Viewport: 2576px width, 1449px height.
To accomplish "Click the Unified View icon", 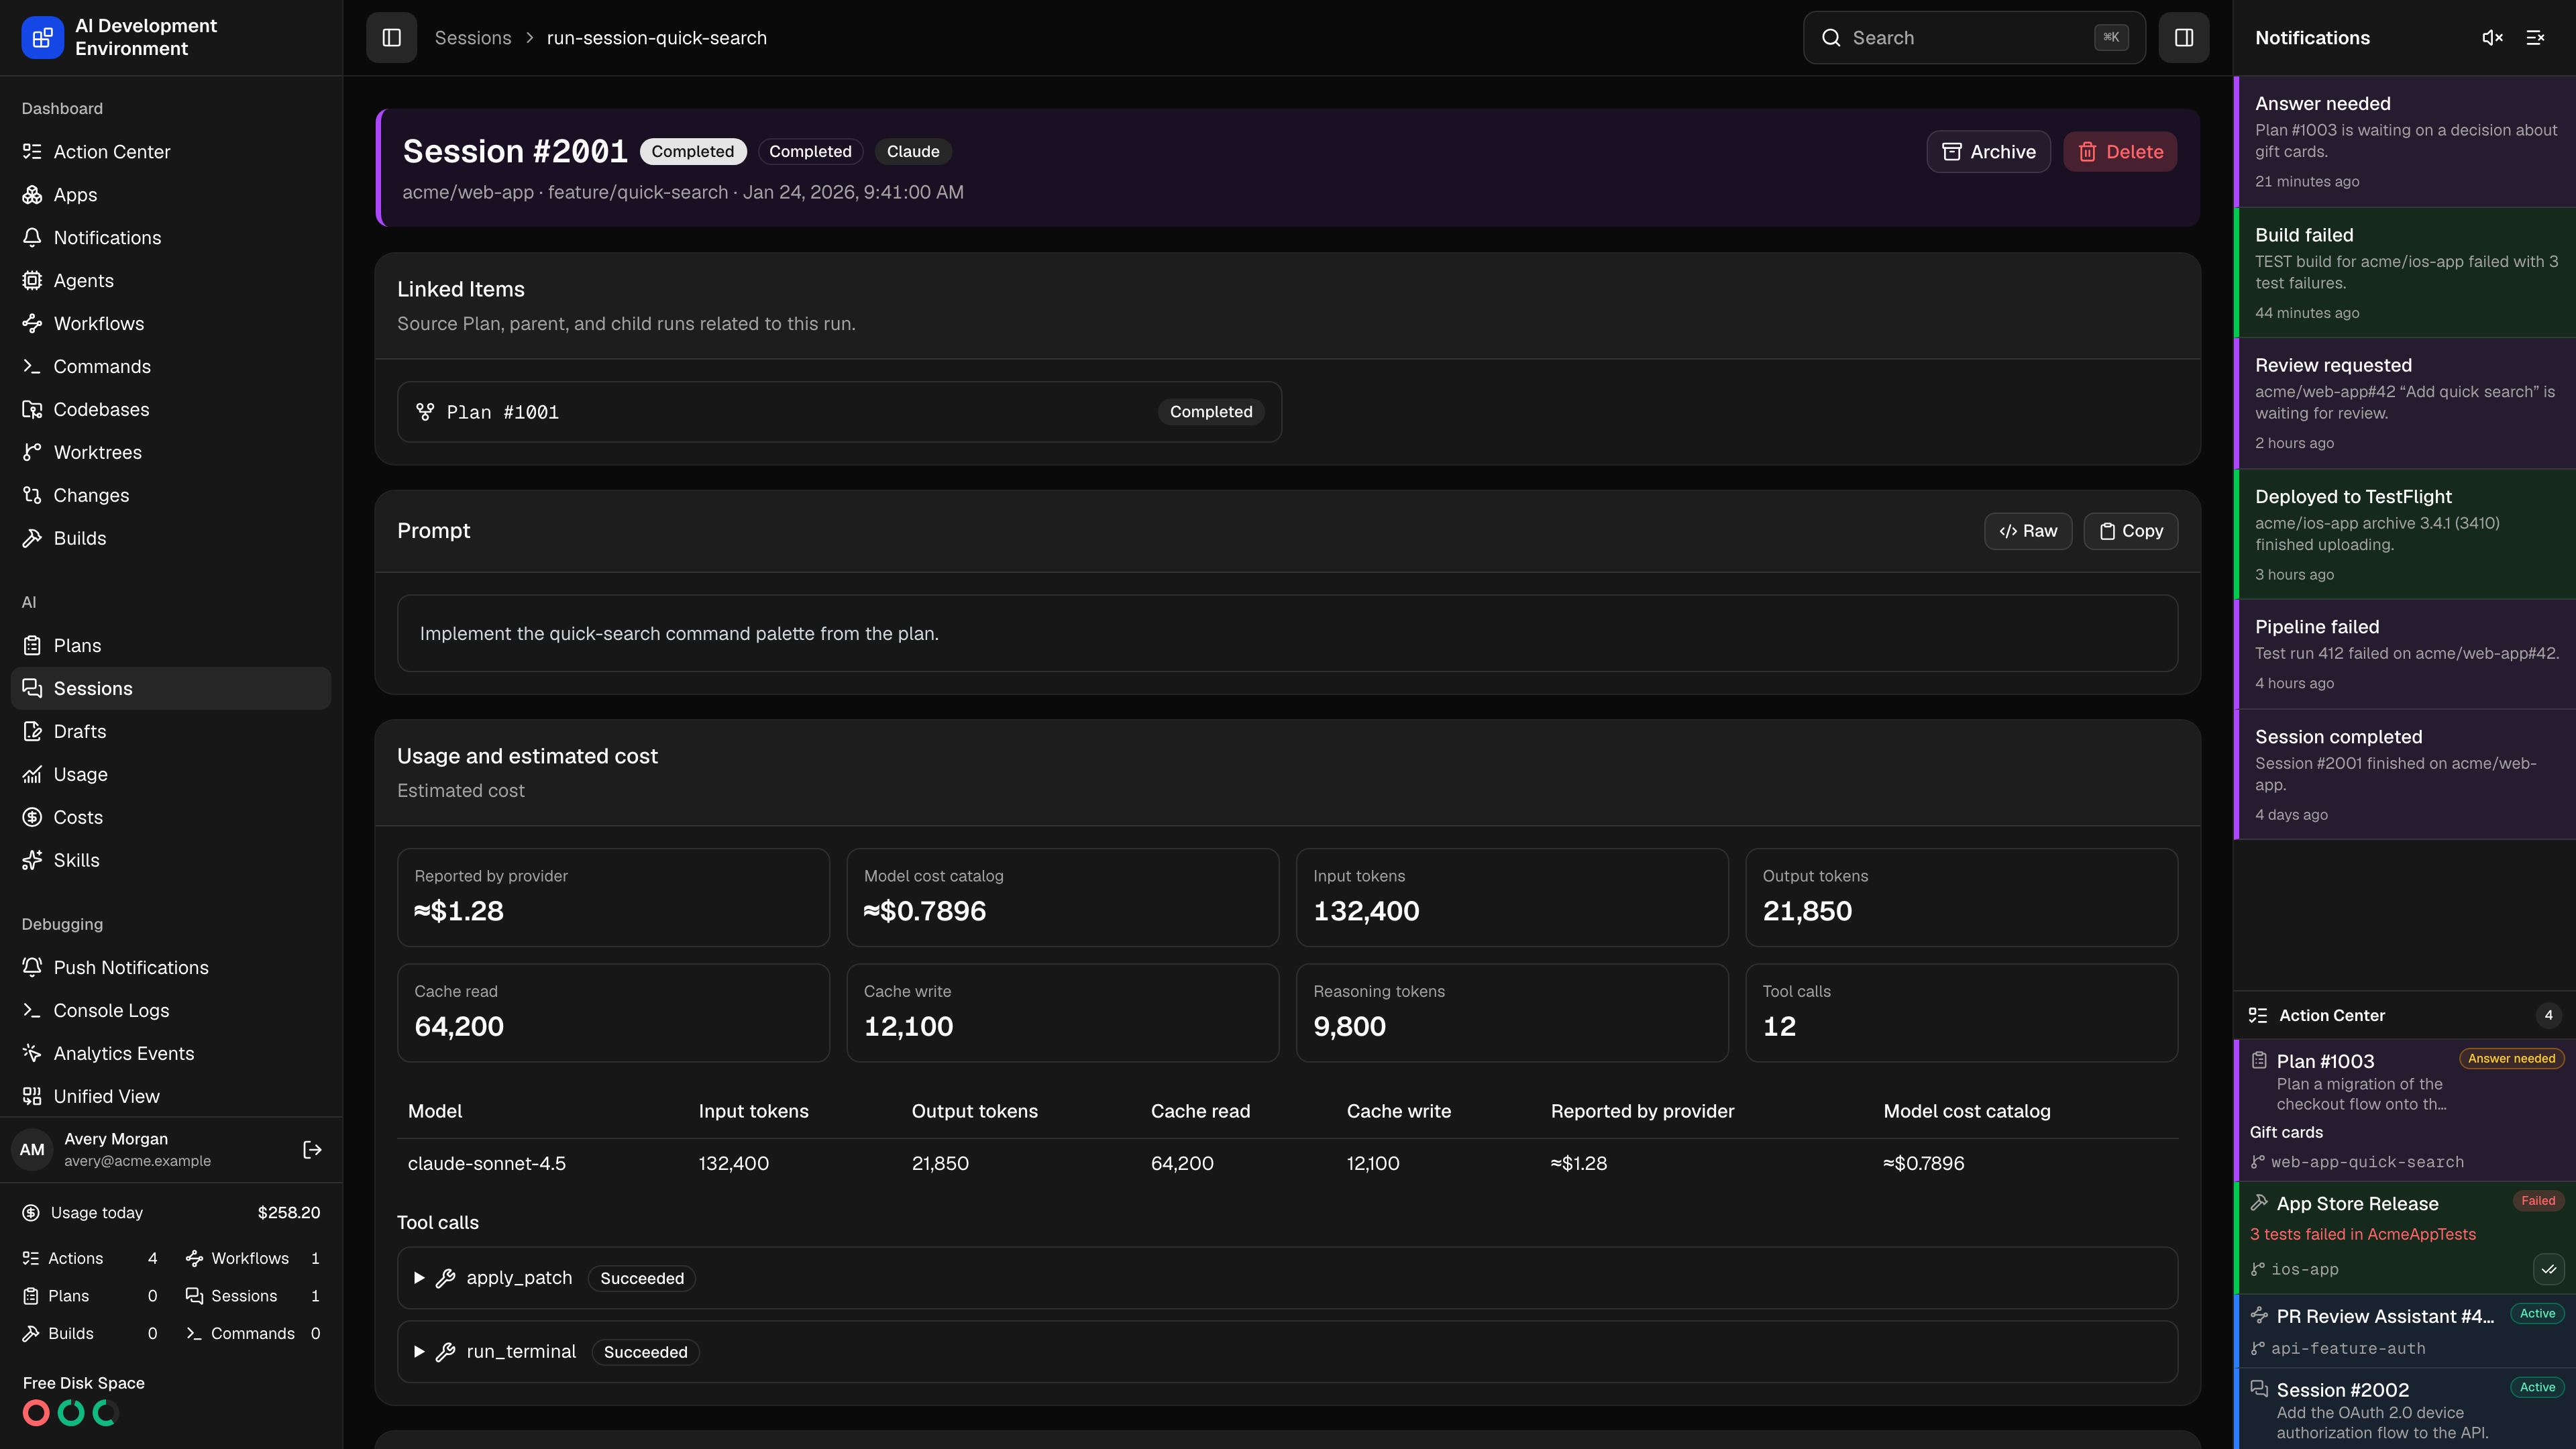I will point(32,1096).
